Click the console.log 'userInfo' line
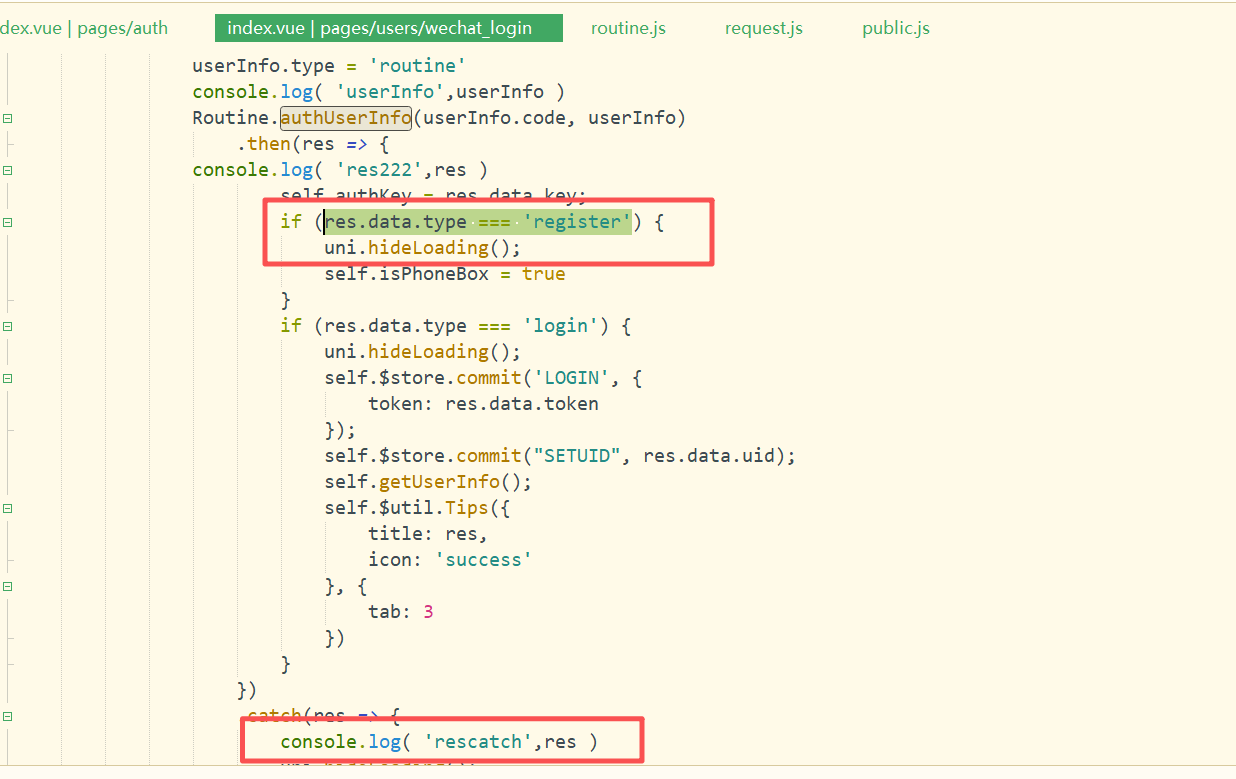The image size is (1236, 779). click(379, 92)
